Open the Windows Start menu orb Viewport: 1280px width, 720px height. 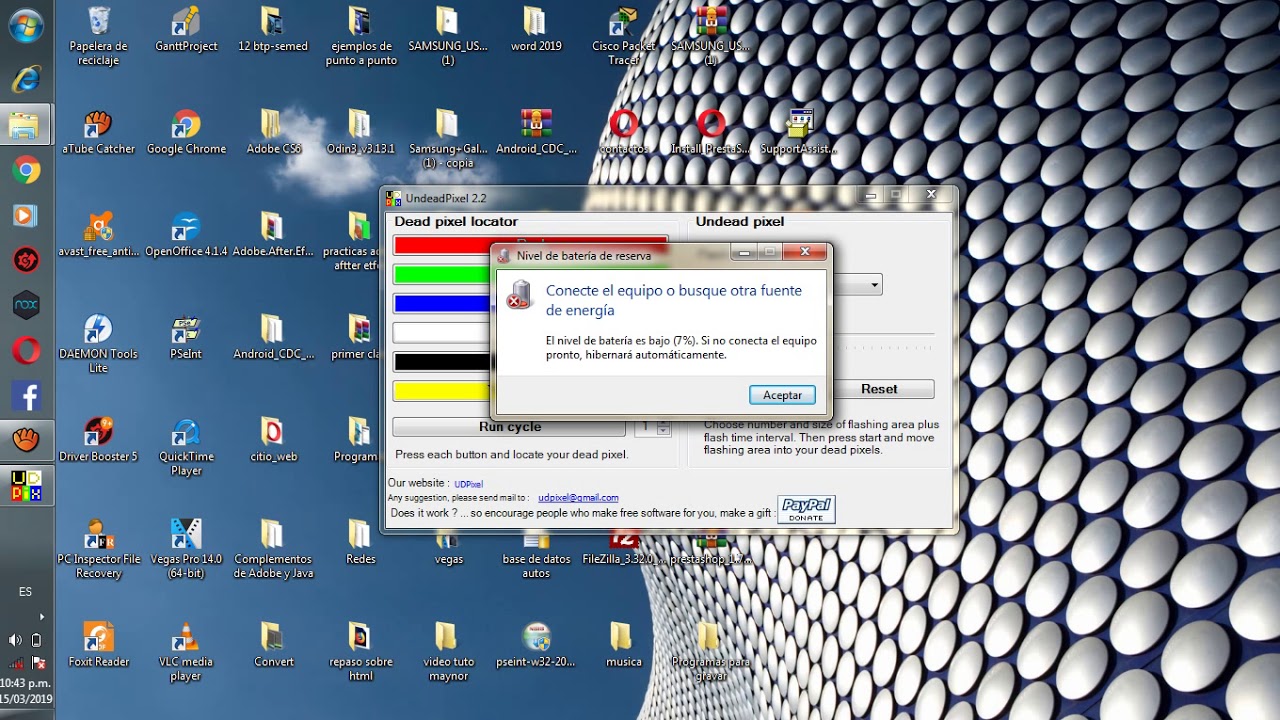26,26
